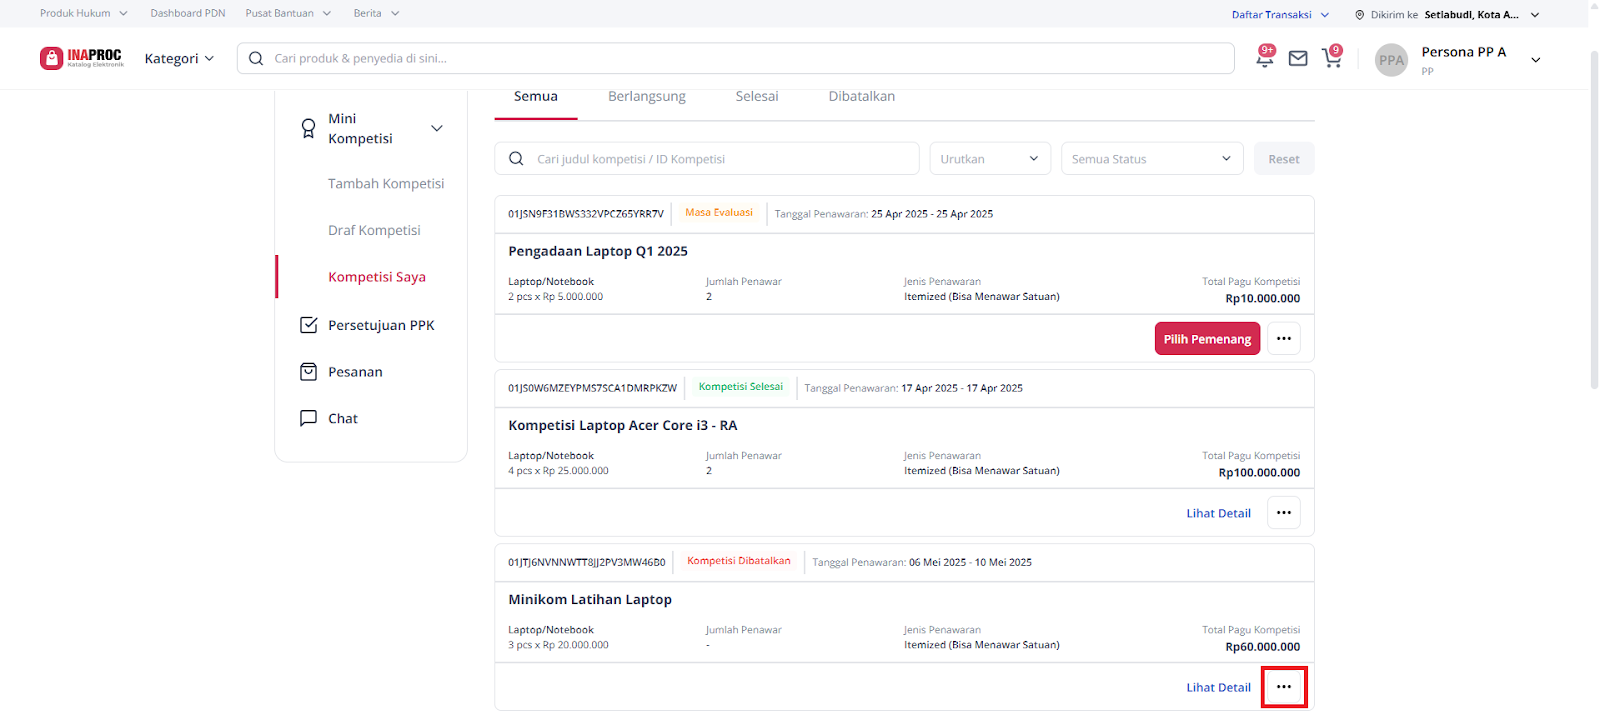Select Persetujuan PPK in the sidebar
The width and height of the screenshot is (1600, 715).
tap(380, 325)
